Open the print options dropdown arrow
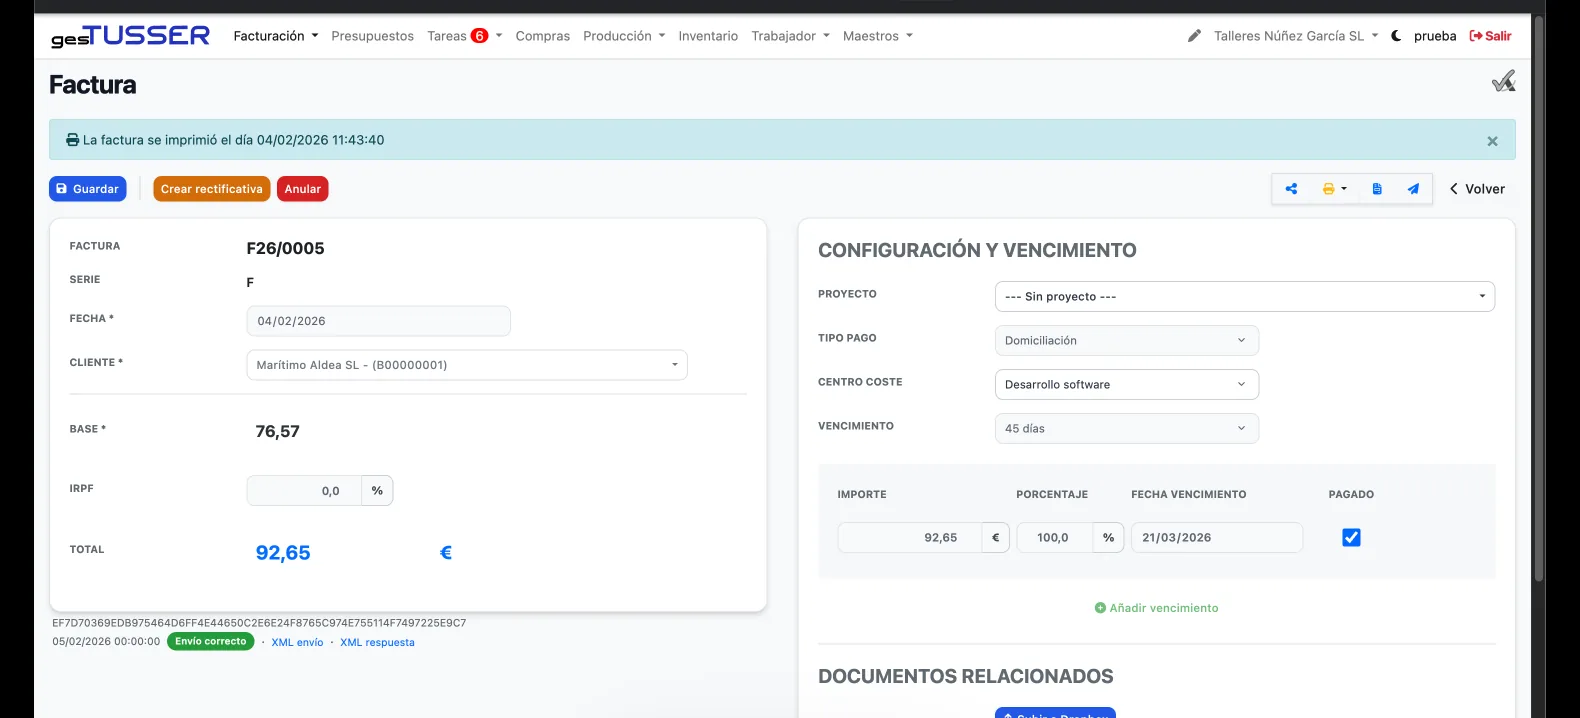The image size is (1580, 718). [x=1344, y=189]
